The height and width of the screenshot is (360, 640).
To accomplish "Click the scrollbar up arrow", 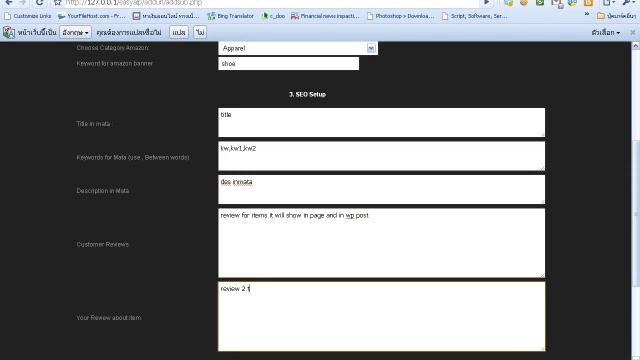I will tap(636, 46).
